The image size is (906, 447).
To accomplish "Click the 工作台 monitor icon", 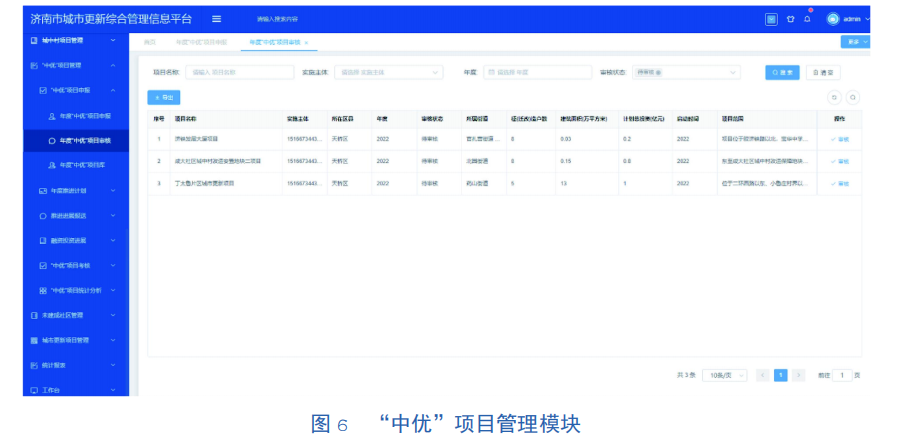I will pos(34,390).
